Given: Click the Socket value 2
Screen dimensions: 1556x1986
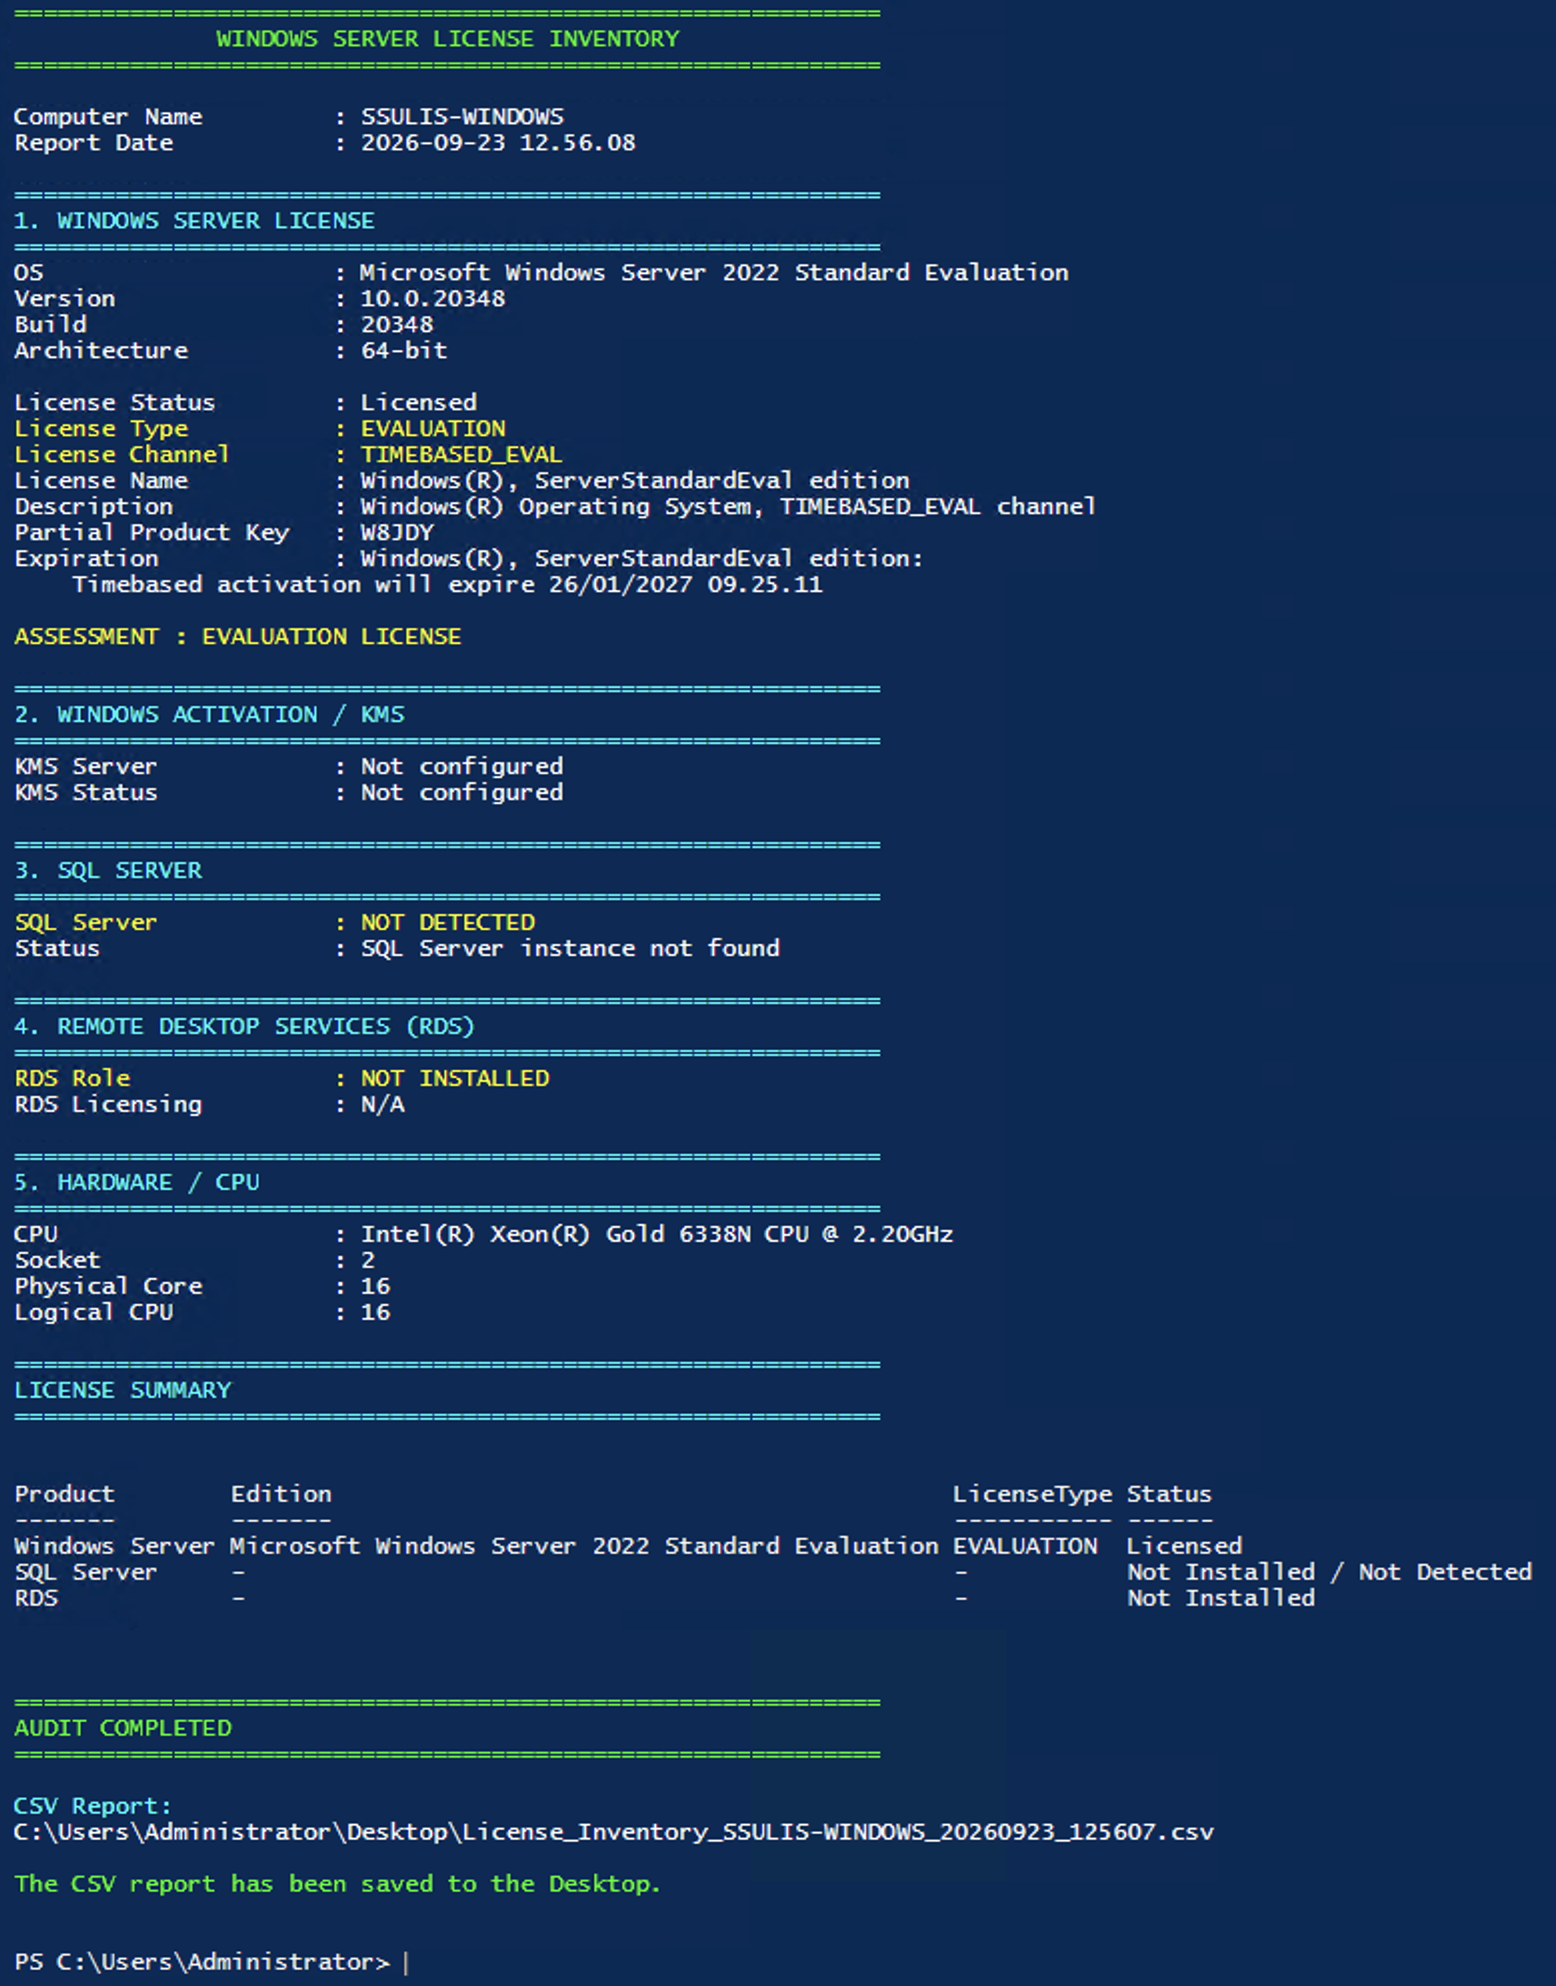Looking at the screenshot, I should 368,1261.
